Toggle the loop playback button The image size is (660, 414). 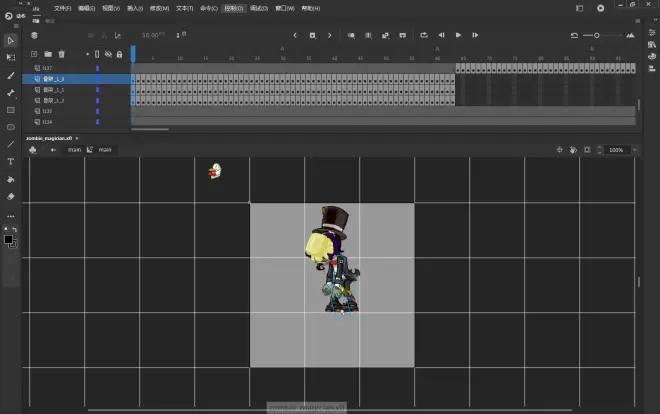[424, 35]
